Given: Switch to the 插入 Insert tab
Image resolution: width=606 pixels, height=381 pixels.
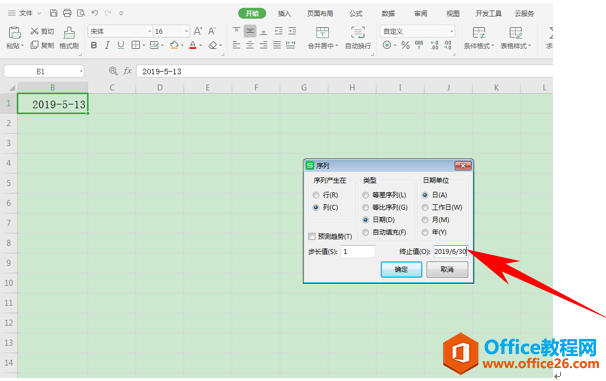Looking at the screenshot, I should coord(284,14).
